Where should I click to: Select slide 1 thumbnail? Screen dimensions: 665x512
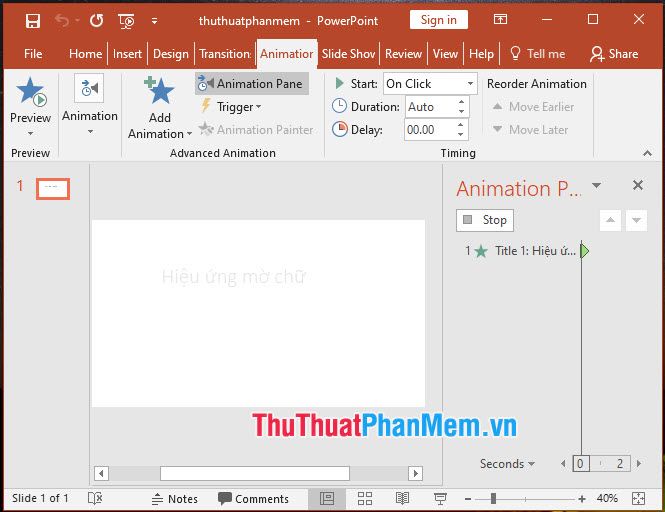pos(53,189)
